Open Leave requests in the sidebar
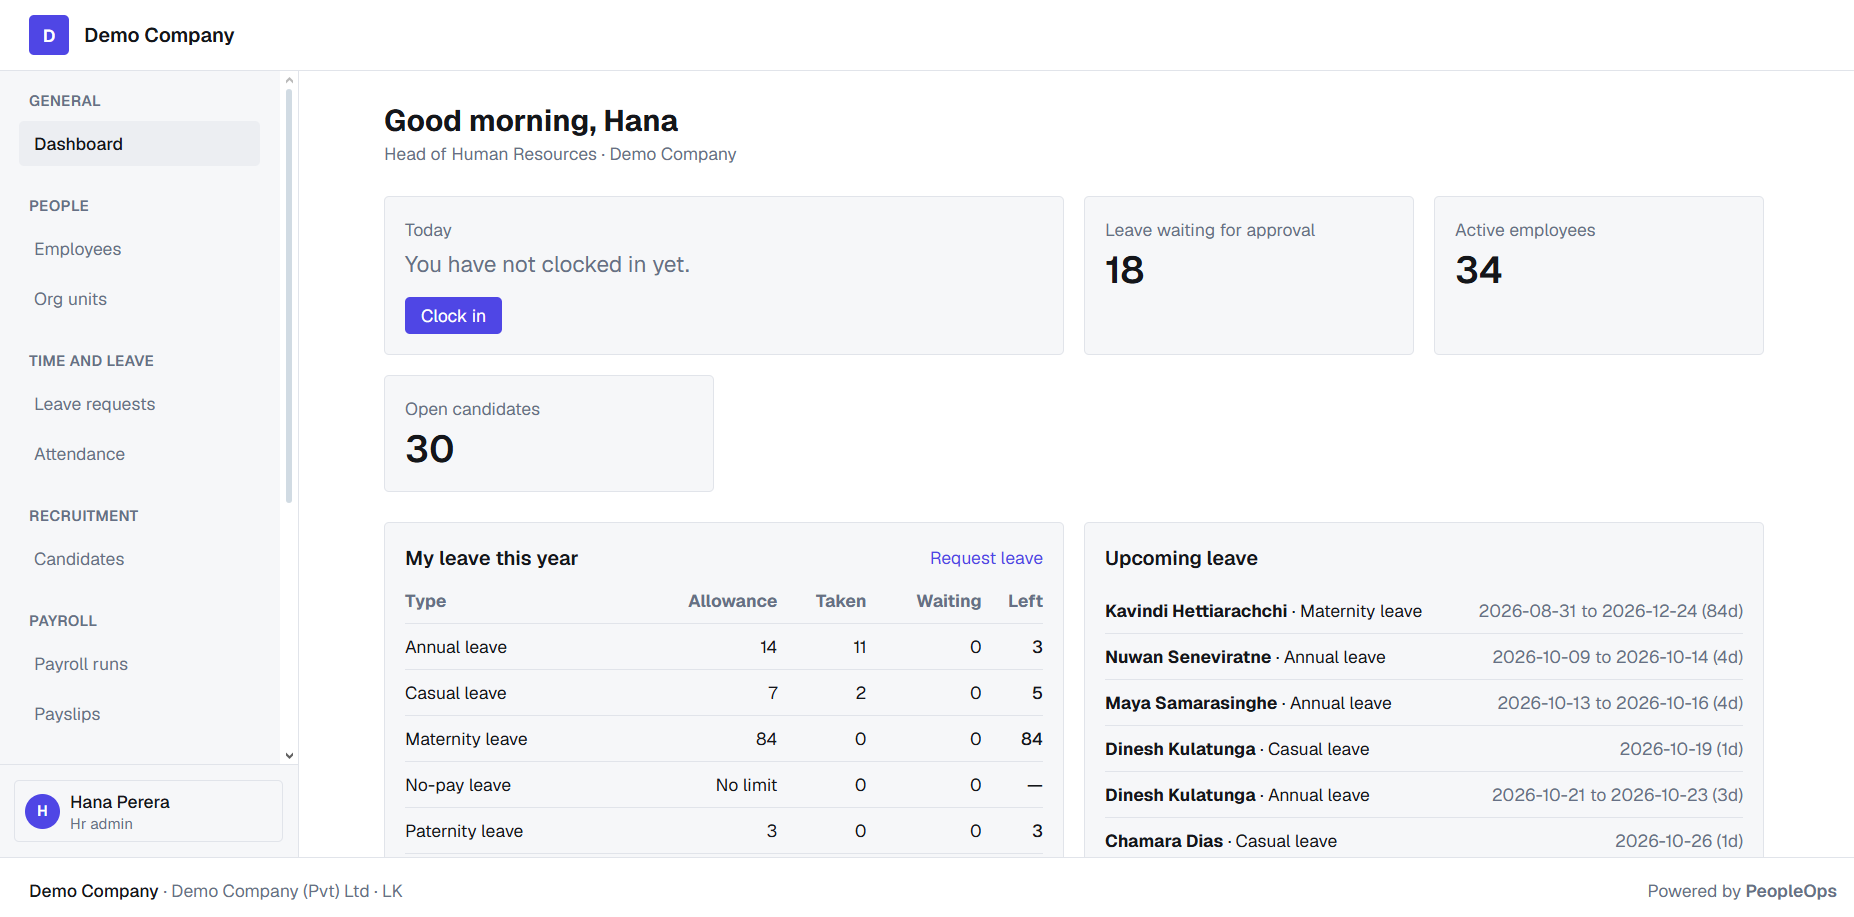Screen dimensions: 1854x917 point(139,404)
